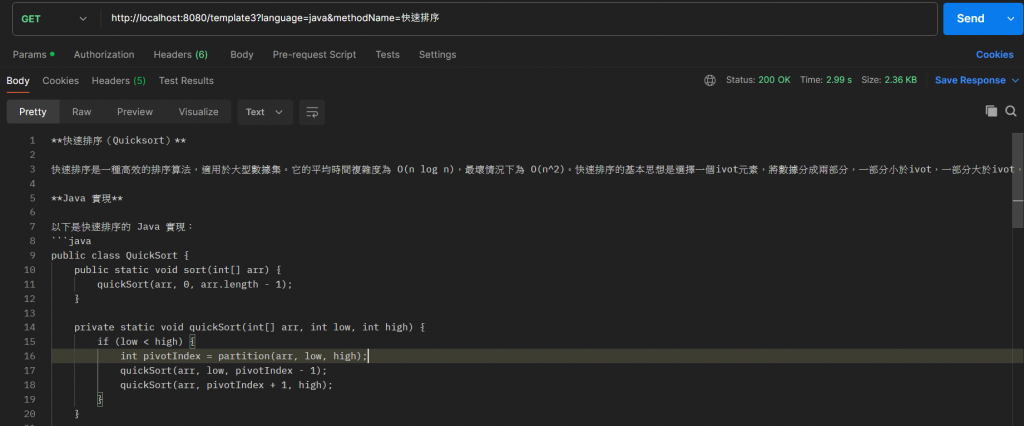Switch to request Body tab
This screenshot has height=426, width=1024.
pos(242,55)
